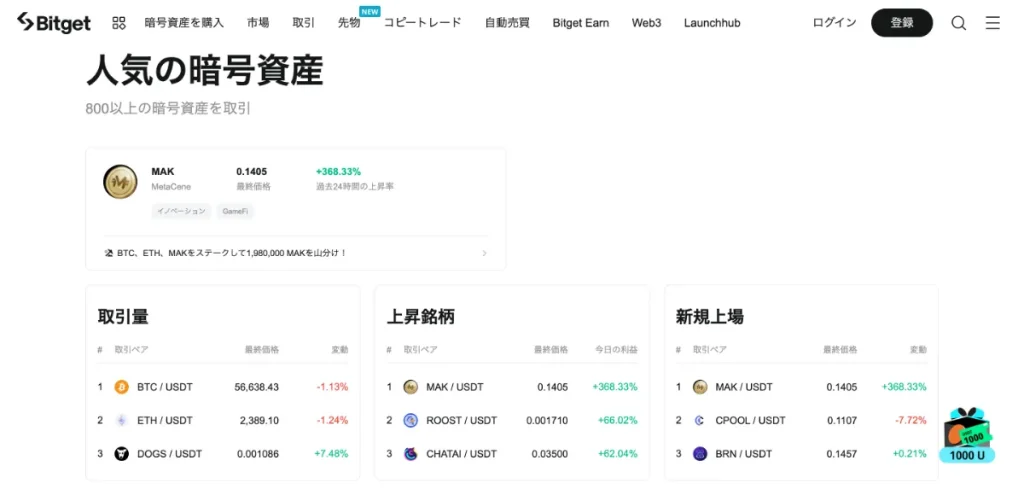Click the 取引量 card heading
The width and height of the screenshot is (1024, 495).
123,317
